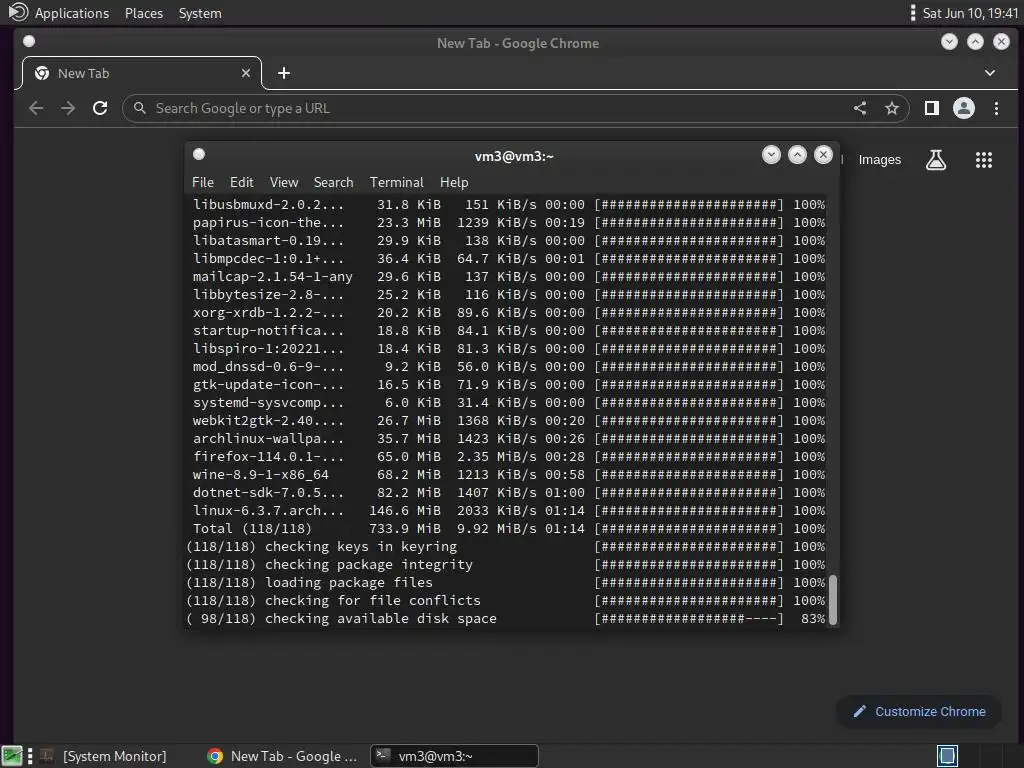This screenshot has width=1024, height=768.
Task: Close the New Tab tab
Action: click(246, 73)
